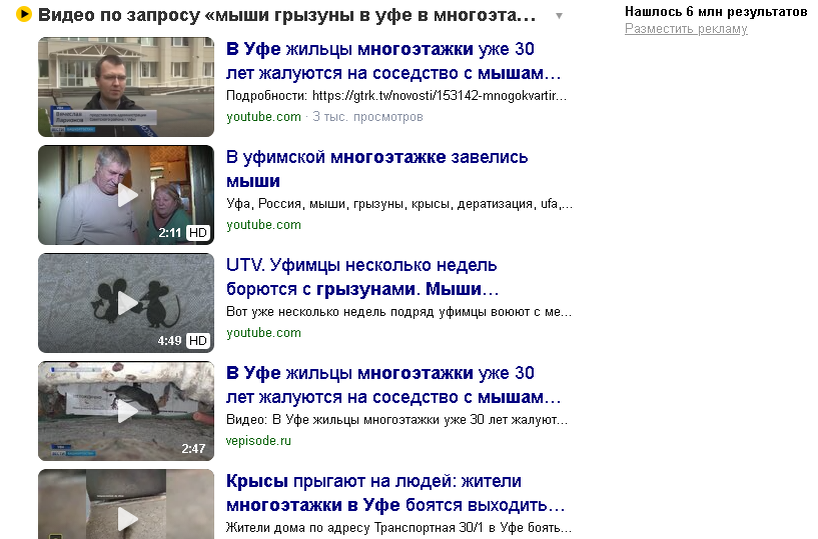Click the HD badge on 2:11 video
This screenshot has width=818, height=539.
click(198, 233)
